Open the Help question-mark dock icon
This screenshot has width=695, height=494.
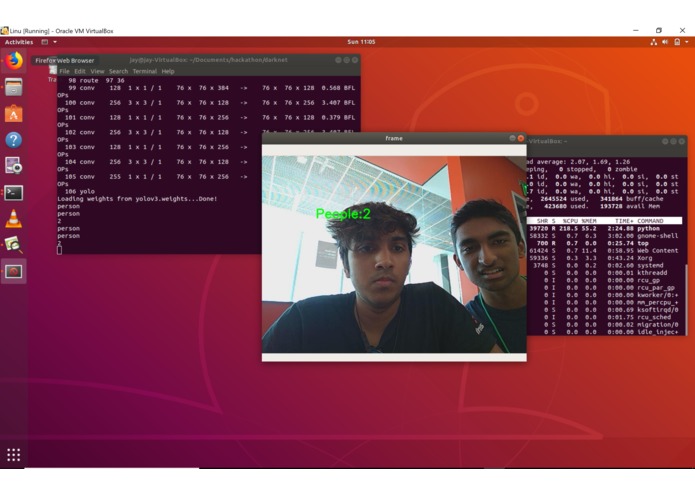click(x=14, y=140)
